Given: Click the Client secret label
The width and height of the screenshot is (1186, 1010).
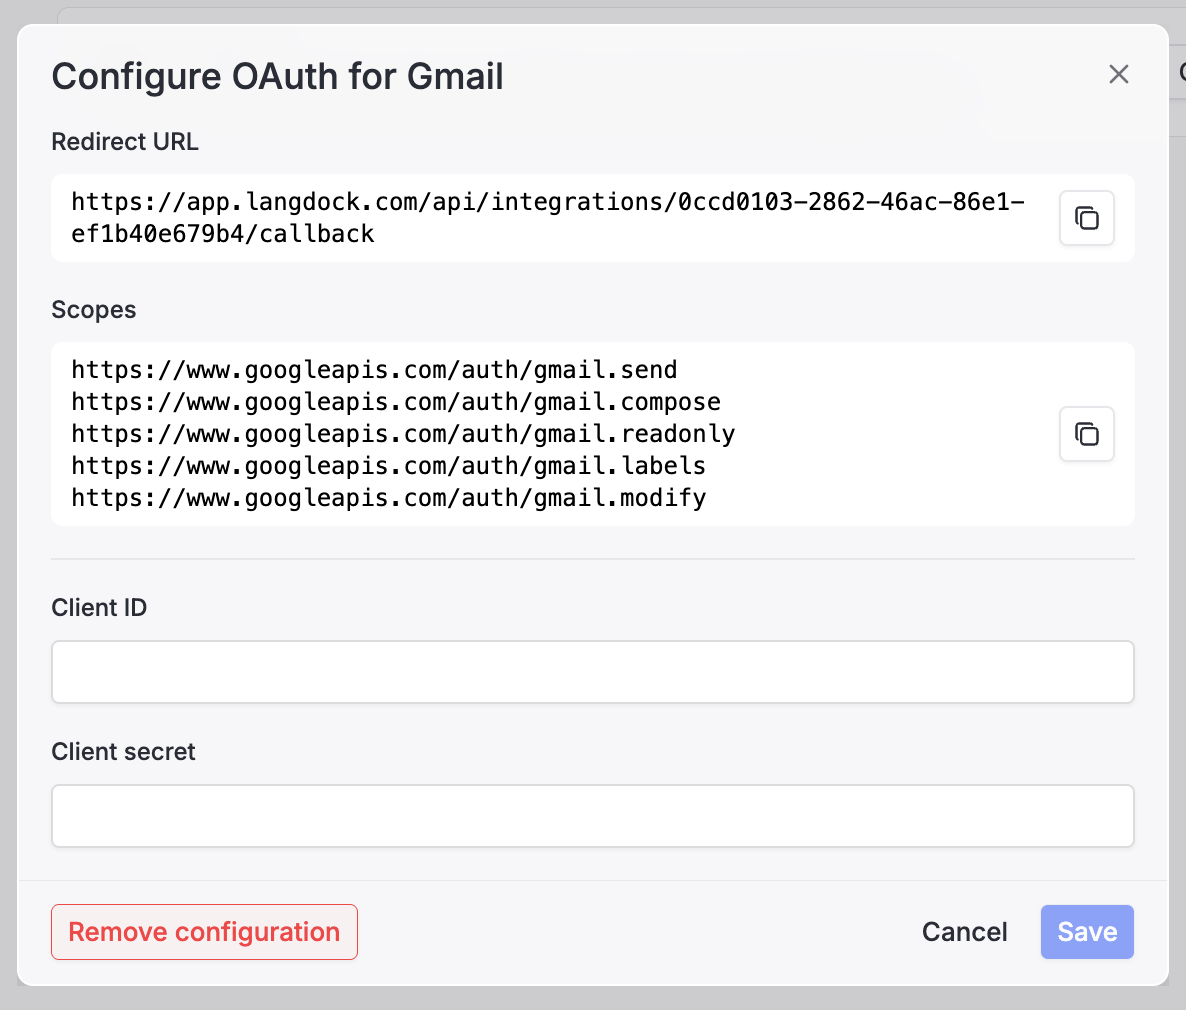Looking at the screenshot, I should tap(123, 751).
